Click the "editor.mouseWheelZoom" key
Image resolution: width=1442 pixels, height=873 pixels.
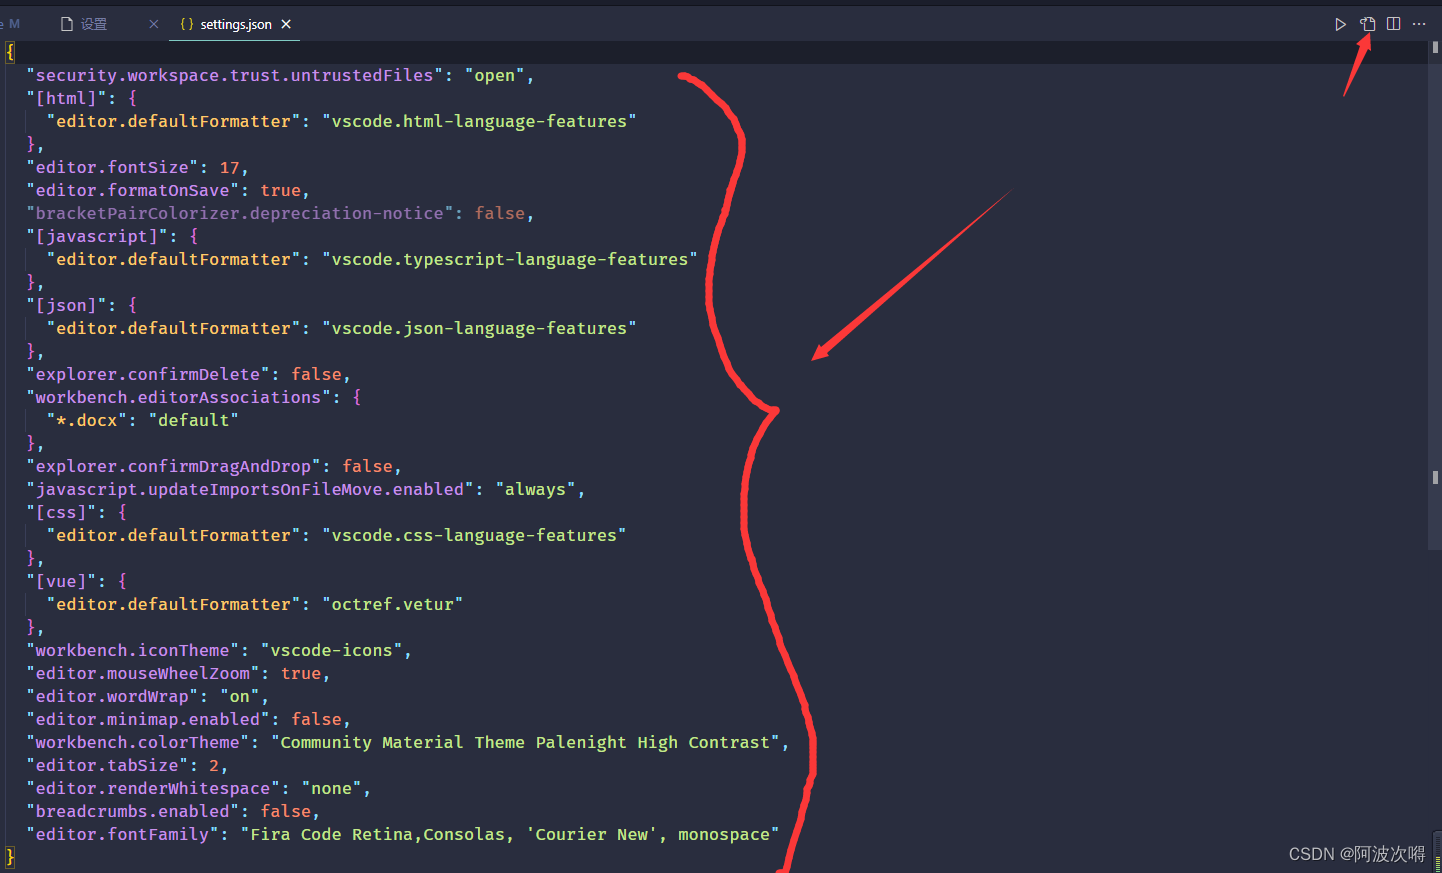coord(143,673)
